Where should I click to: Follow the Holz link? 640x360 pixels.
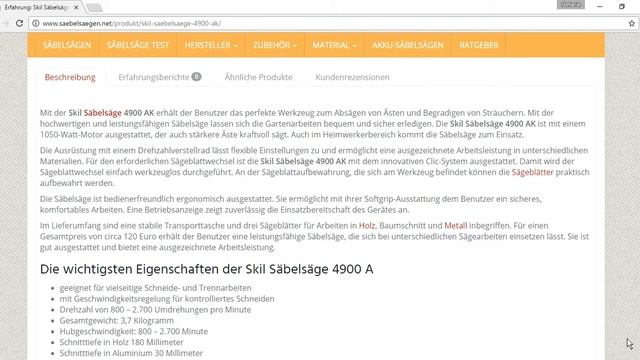tap(367, 225)
